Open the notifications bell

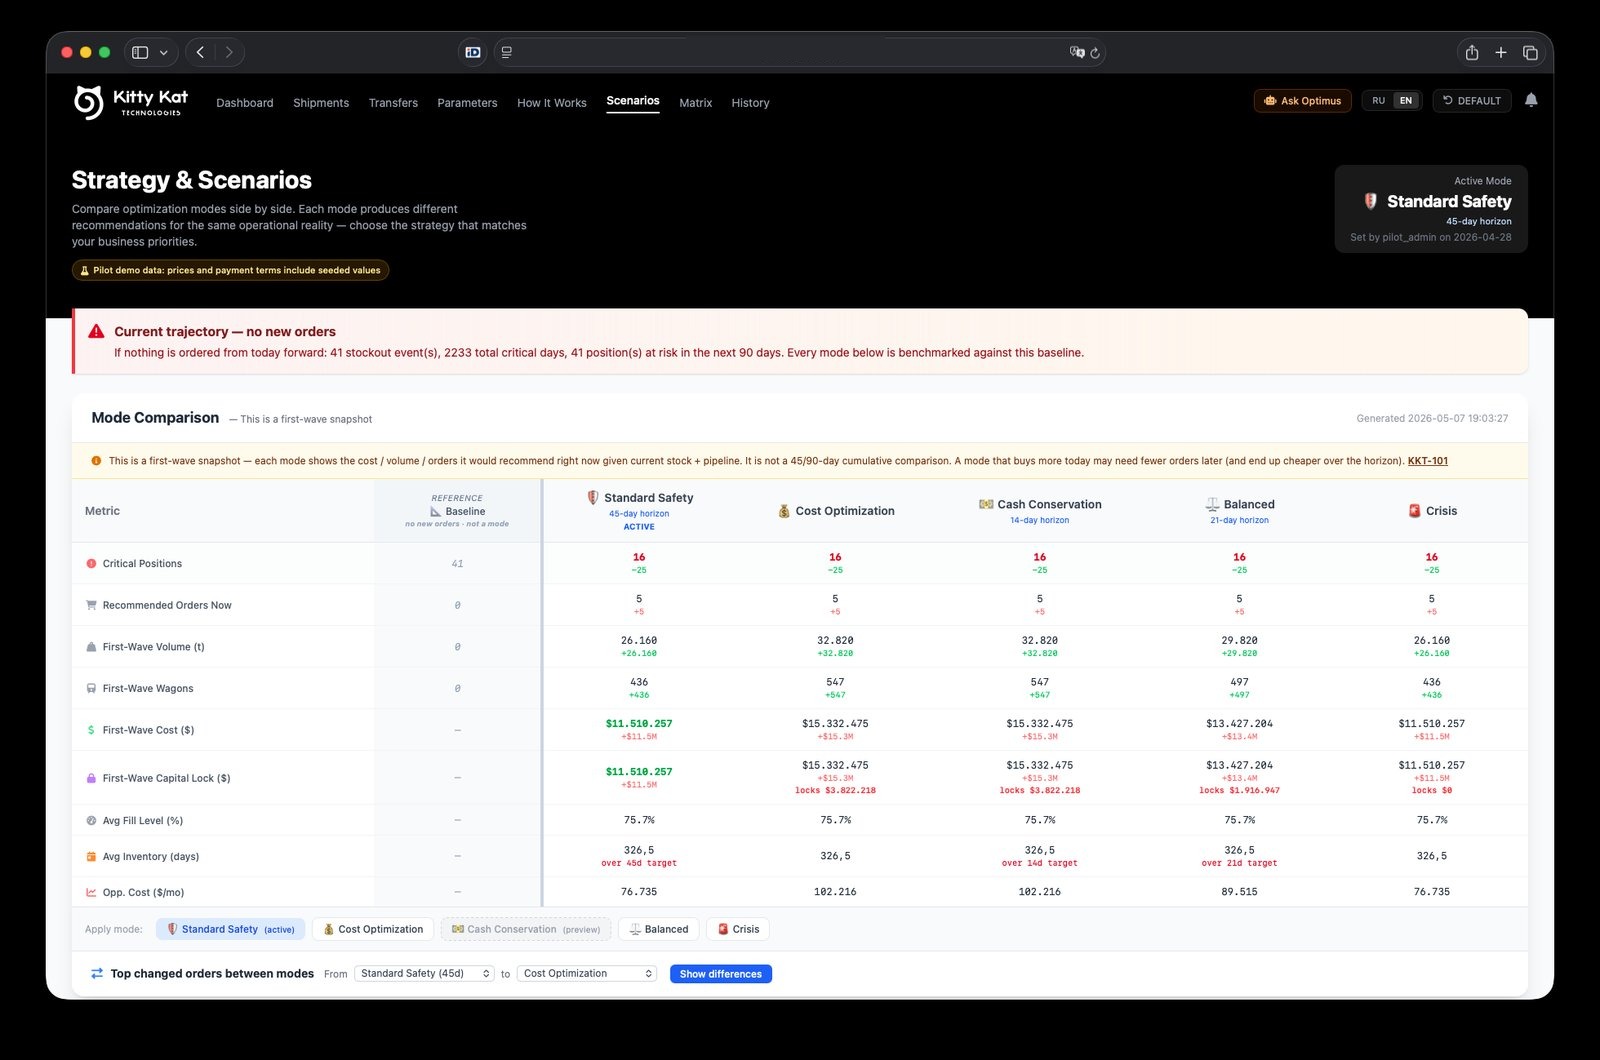pos(1531,100)
